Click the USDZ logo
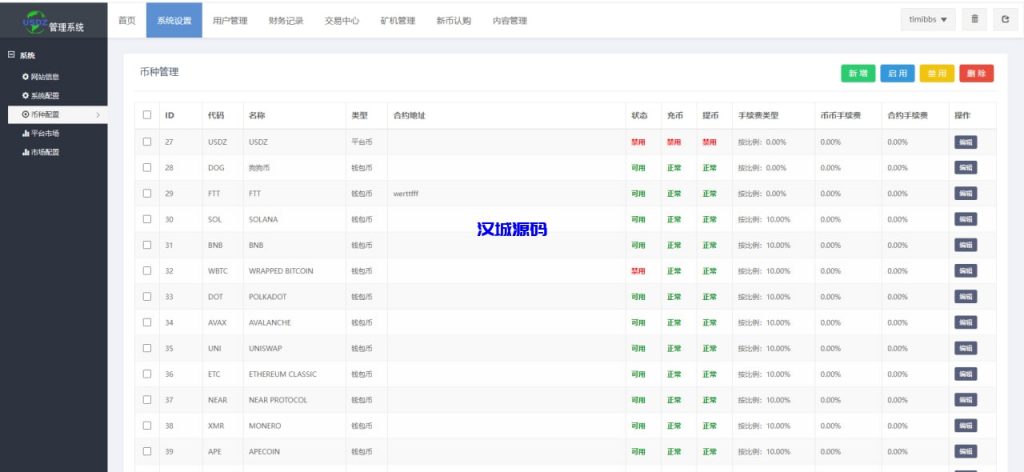This screenshot has height=472, width=1024. (35, 22)
